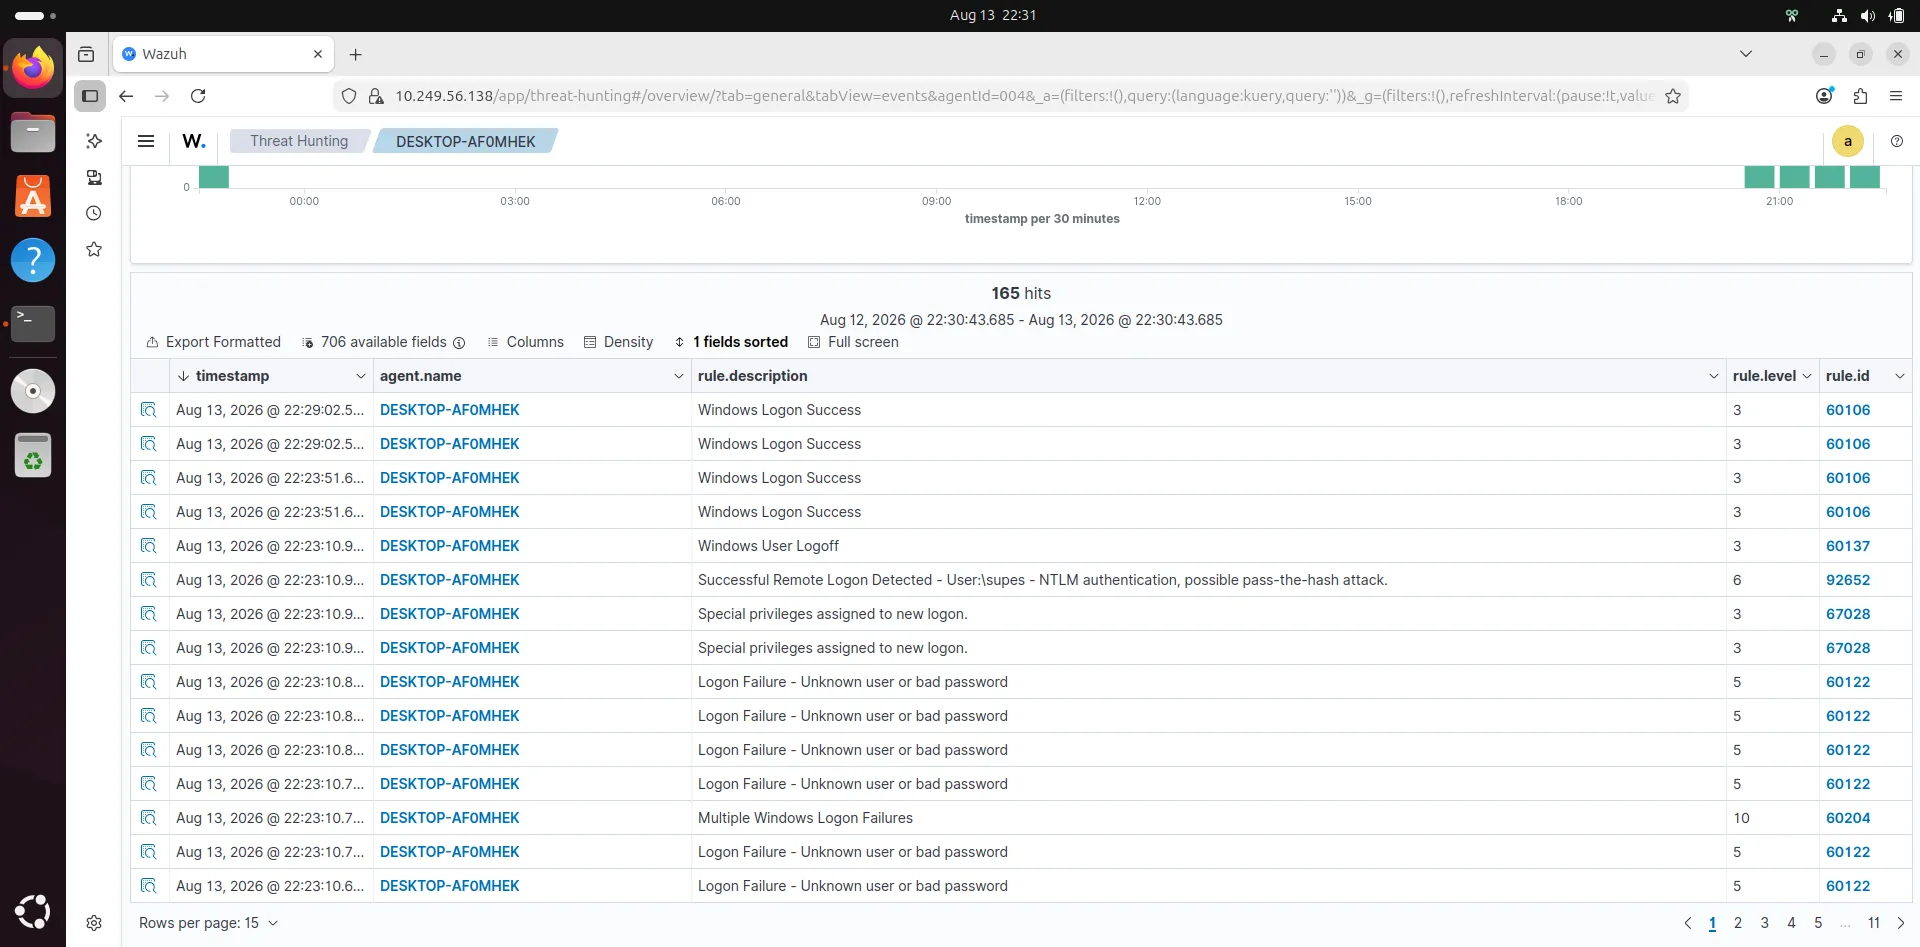
Task: Open a new browser tab
Action: (x=355, y=54)
